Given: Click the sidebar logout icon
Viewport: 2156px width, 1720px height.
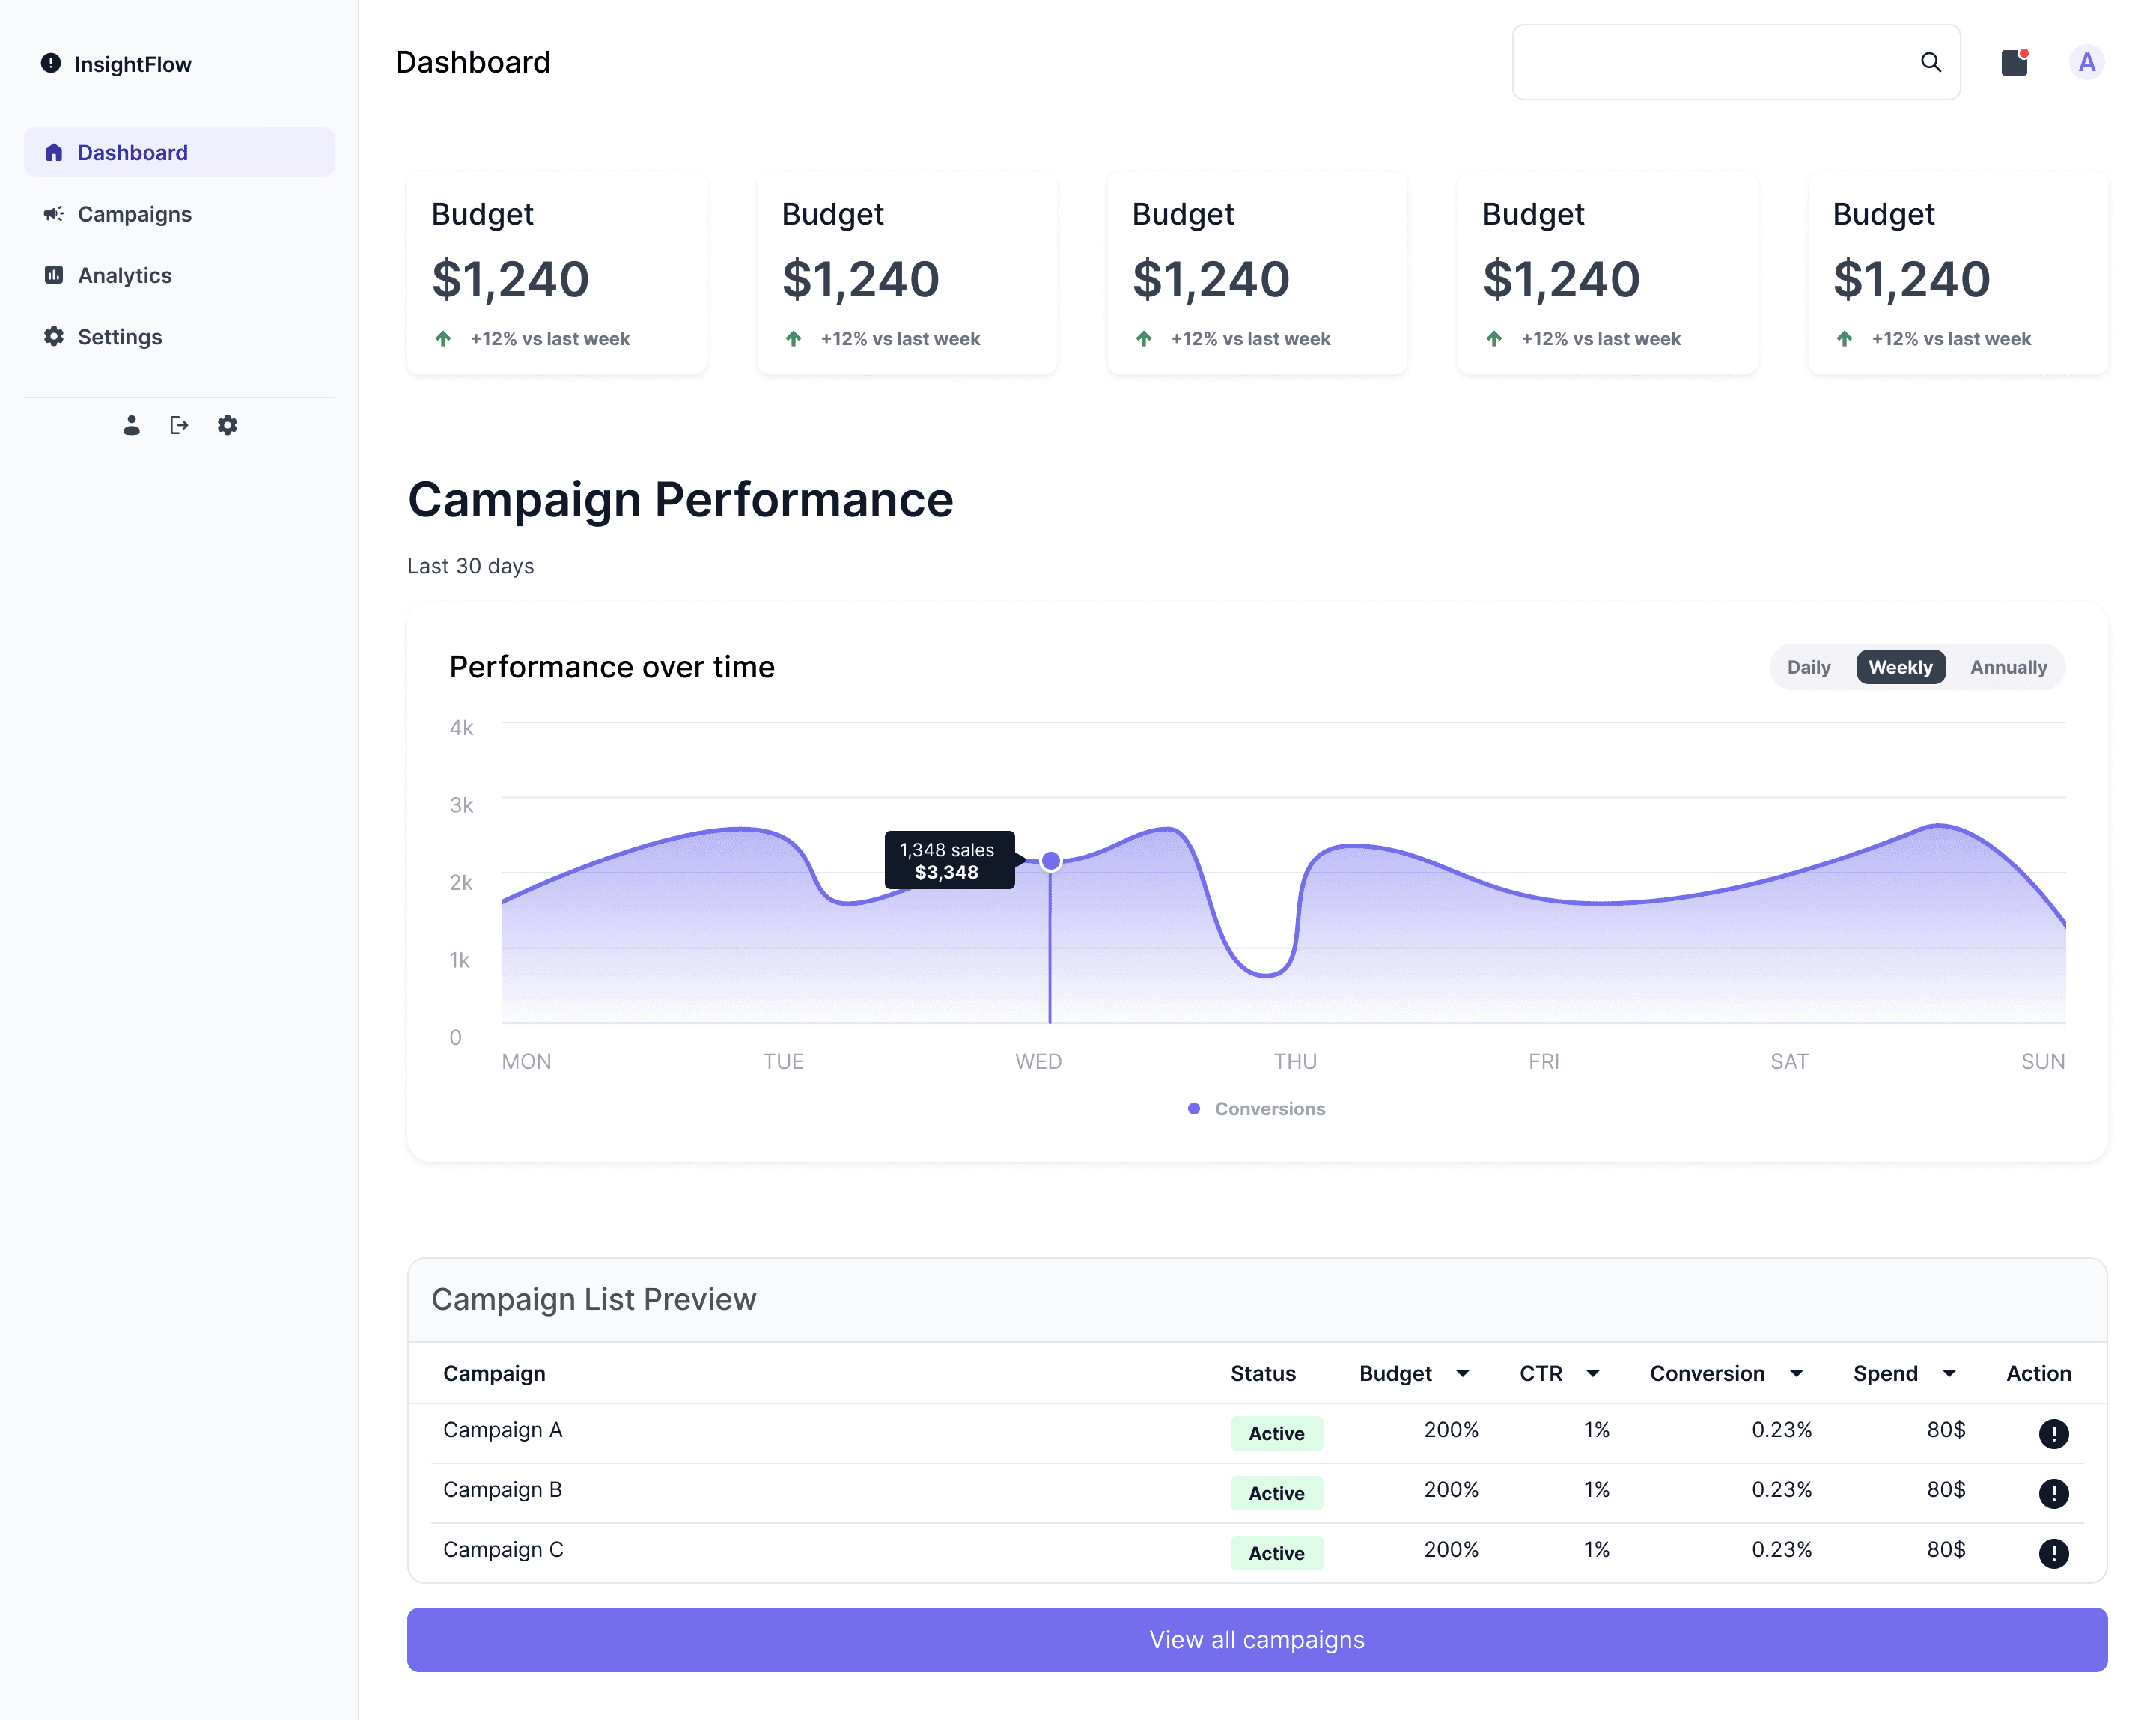Looking at the screenshot, I should click(179, 425).
